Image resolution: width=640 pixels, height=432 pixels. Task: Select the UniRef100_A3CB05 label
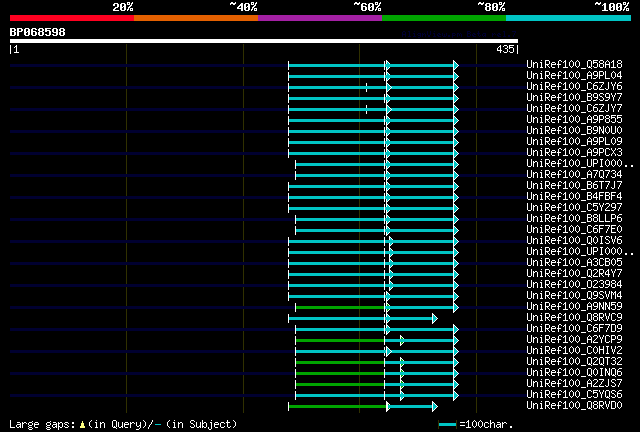tap(574, 263)
